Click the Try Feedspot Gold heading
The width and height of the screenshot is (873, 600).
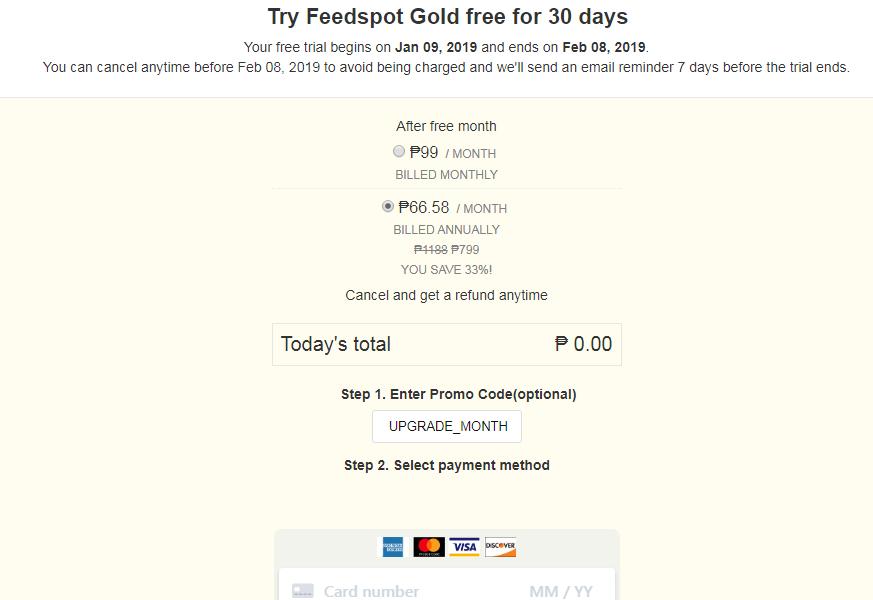446,16
